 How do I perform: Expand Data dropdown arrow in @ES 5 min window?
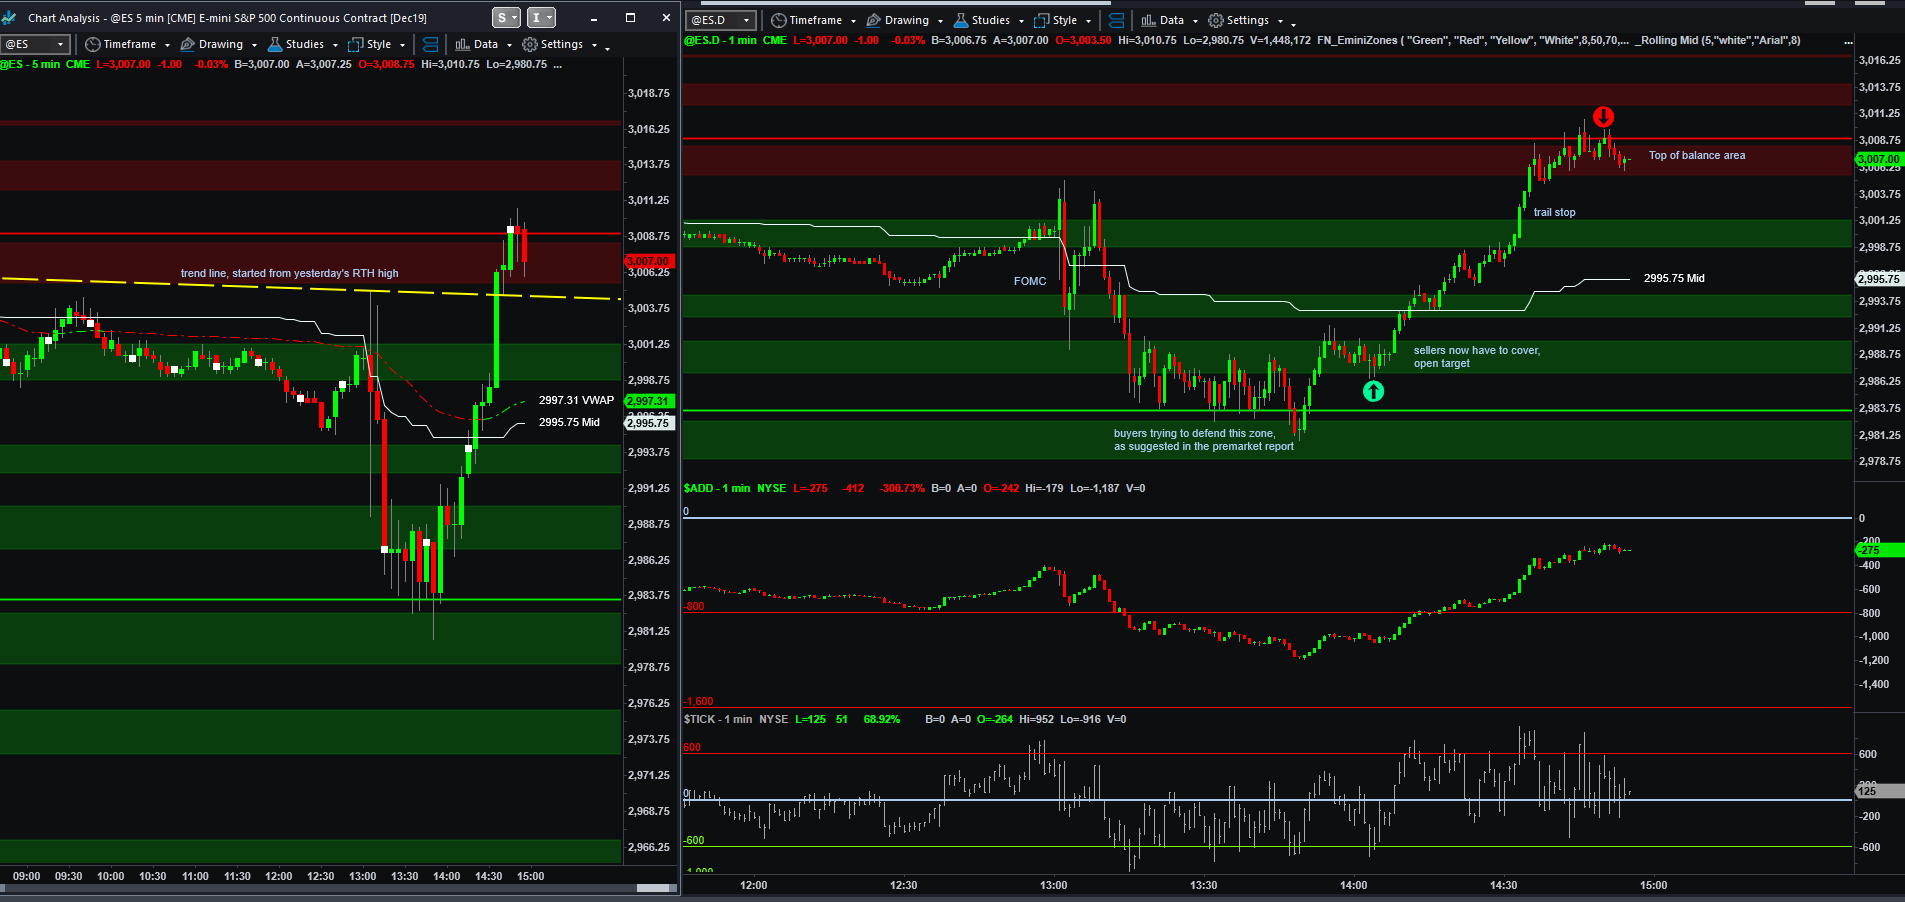(509, 45)
